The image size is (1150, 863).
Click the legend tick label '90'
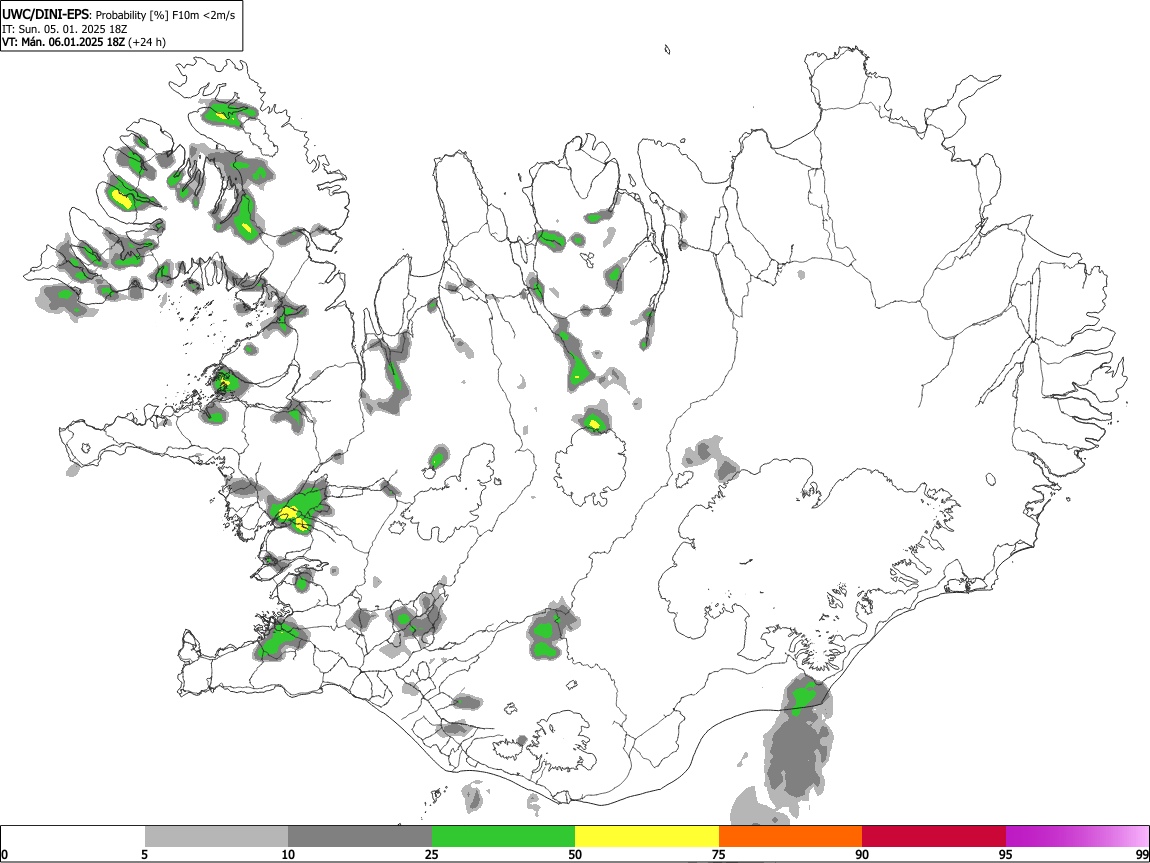pyautogui.click(x=862, y=854)
